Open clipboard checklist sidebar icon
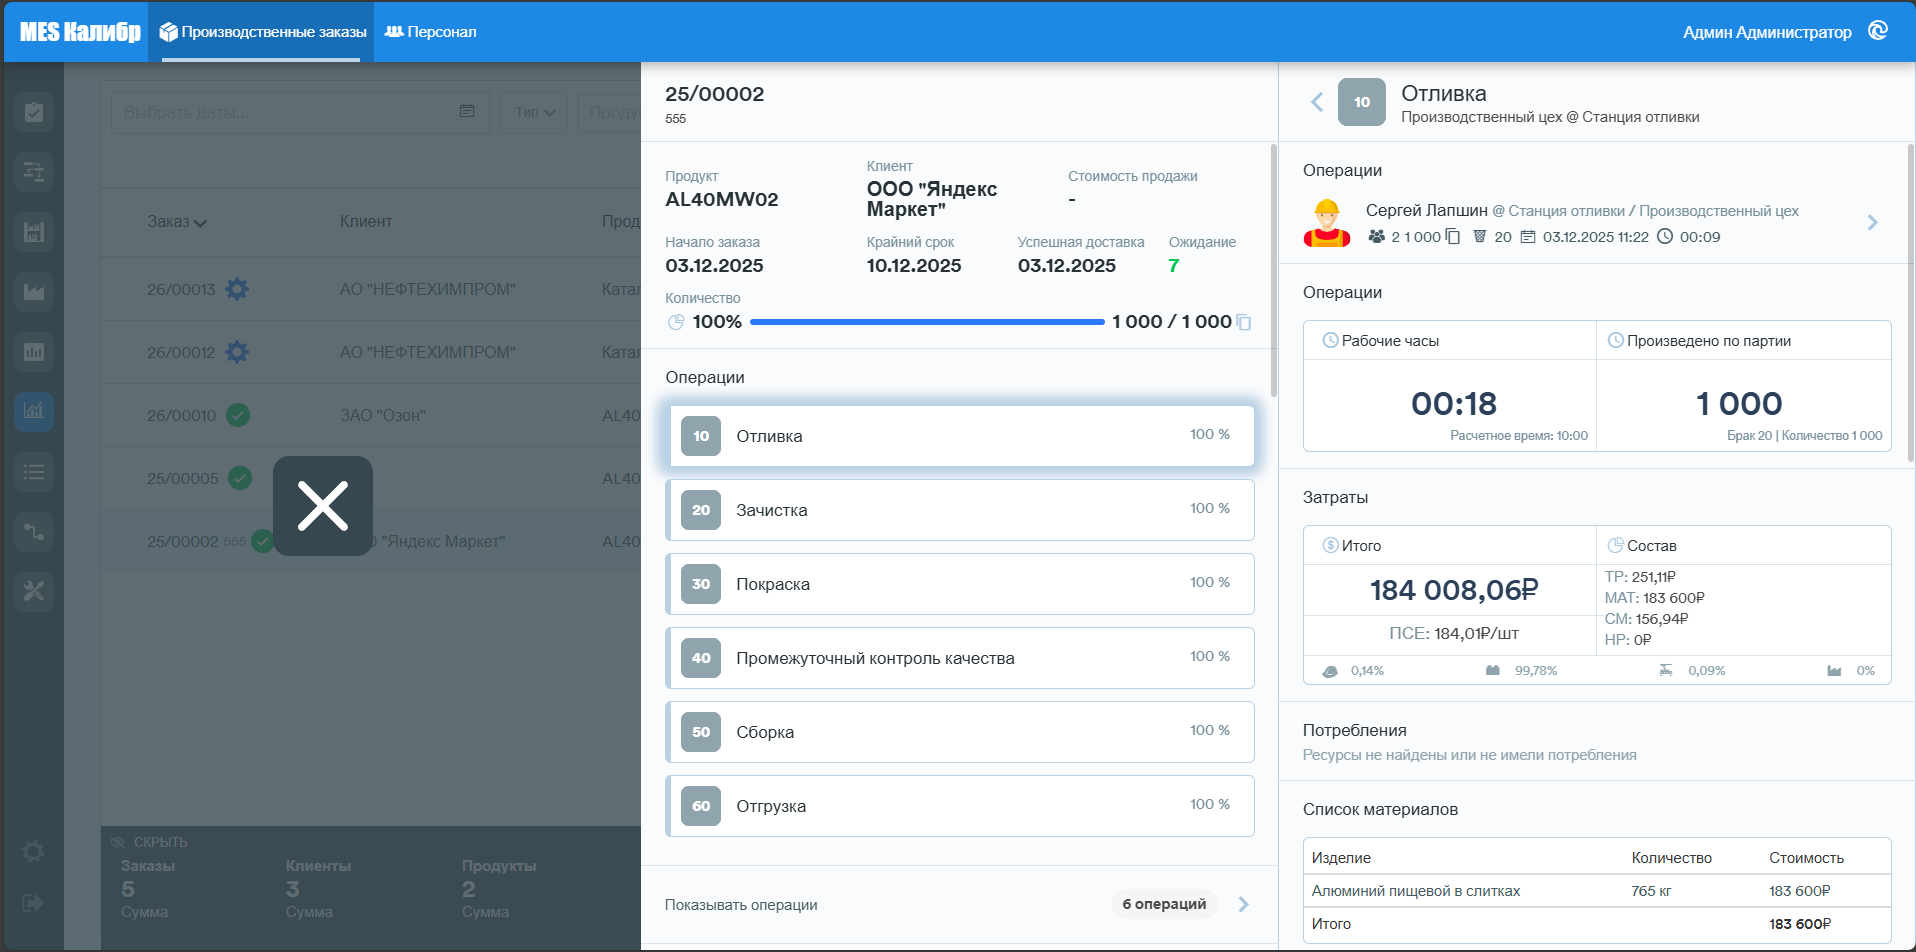1916x952 pixels. (34, 112)
